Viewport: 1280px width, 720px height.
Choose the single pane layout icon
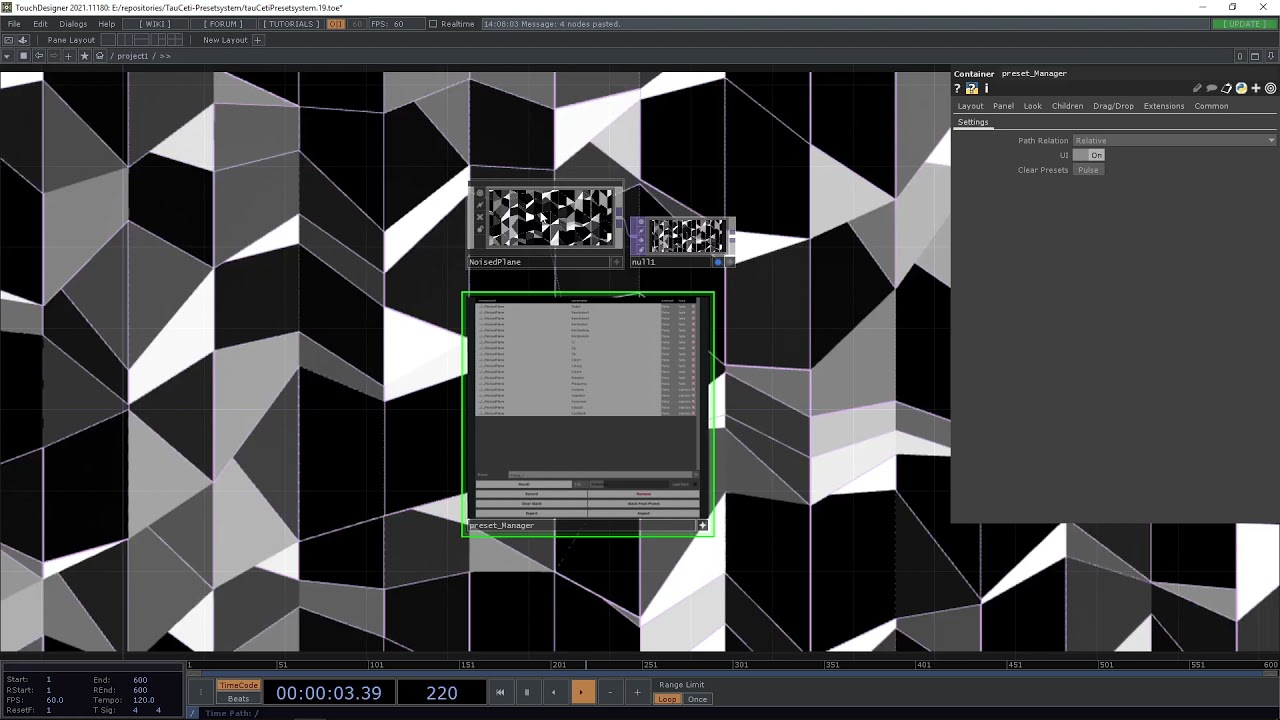110,40
